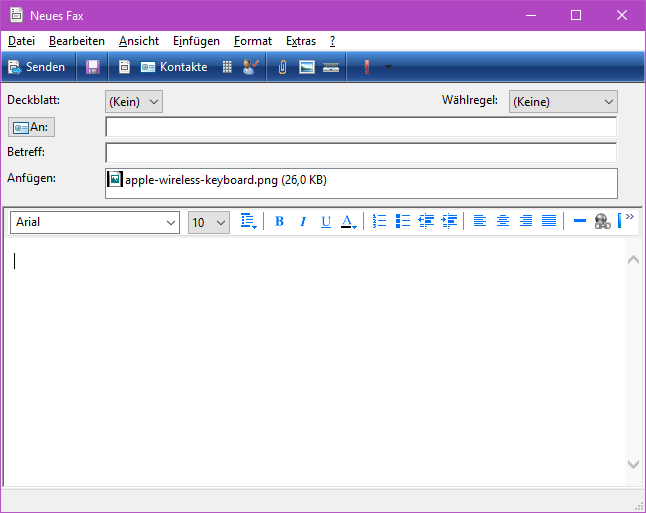Click the insert hyperlink icon

pos(602,222)
